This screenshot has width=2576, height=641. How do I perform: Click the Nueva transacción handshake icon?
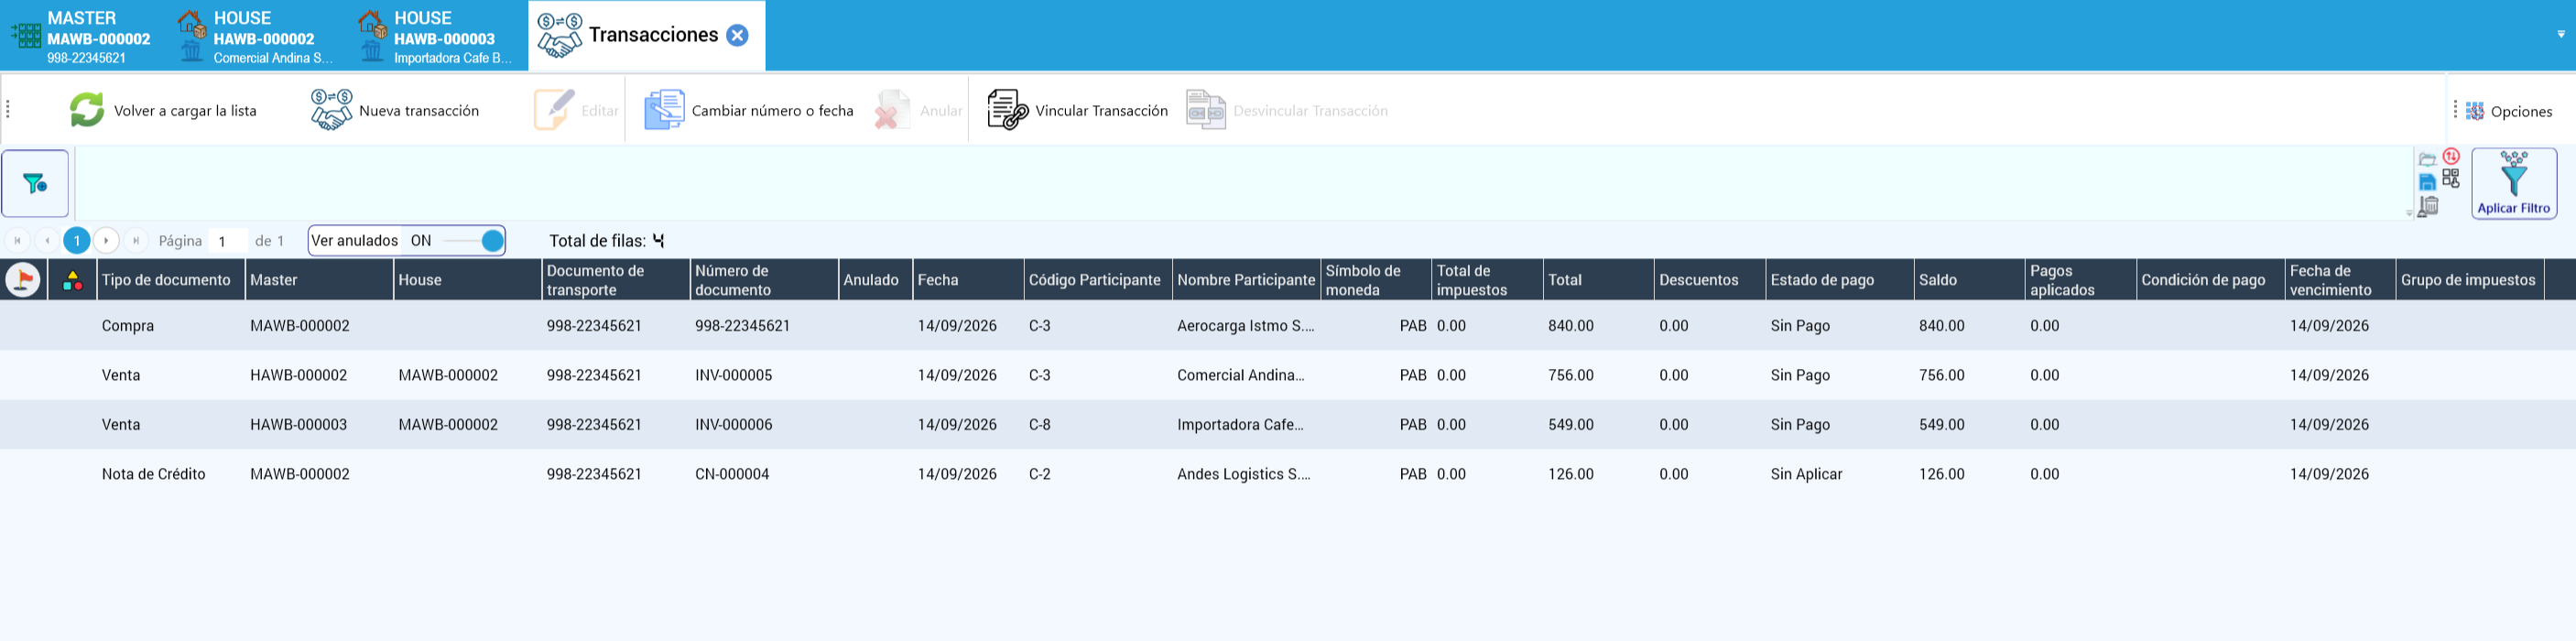pyautogui.click(x=331, y=110)
